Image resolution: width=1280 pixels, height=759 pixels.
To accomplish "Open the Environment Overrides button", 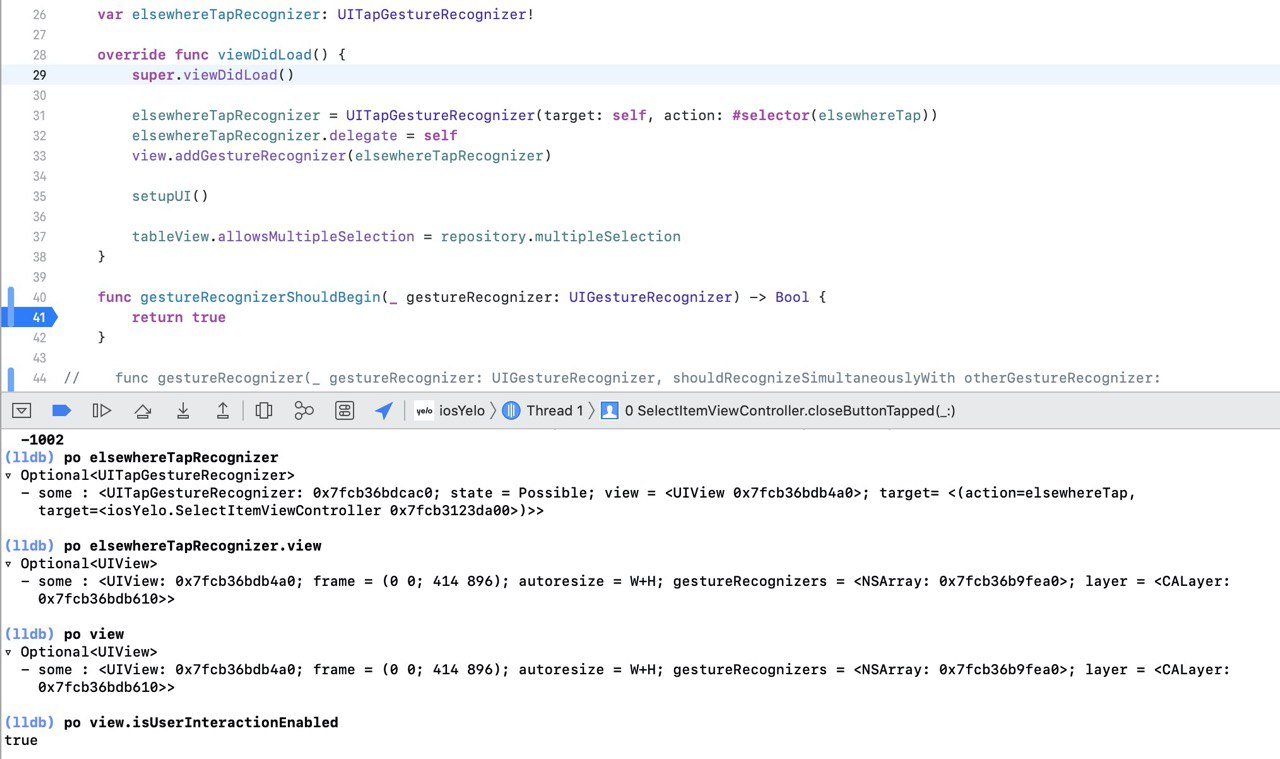I will point(344,410).
